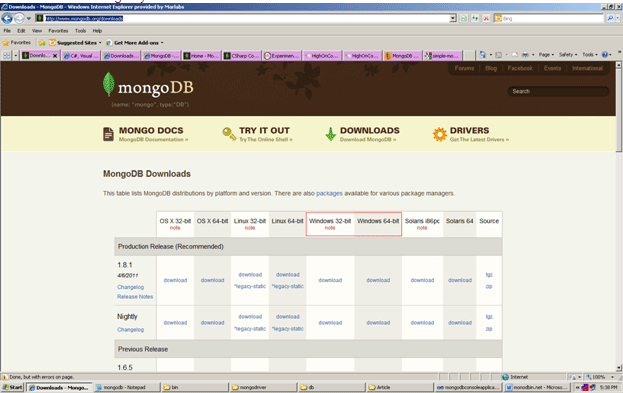623x393 pixels.
Task: Open the View menu
Action: pos(37,31)
